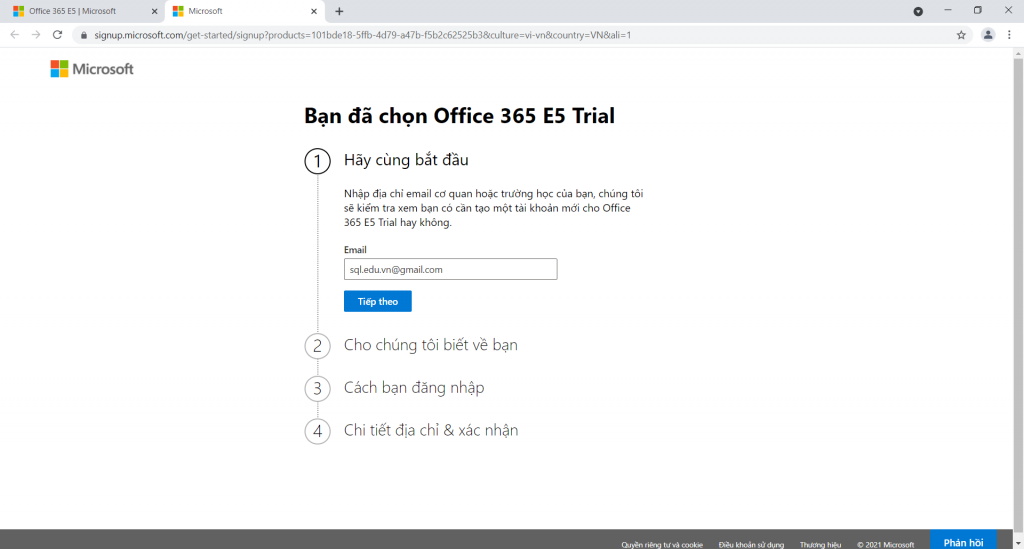
Task: Click the address bar URL
Action: click(x=362, y=35)
